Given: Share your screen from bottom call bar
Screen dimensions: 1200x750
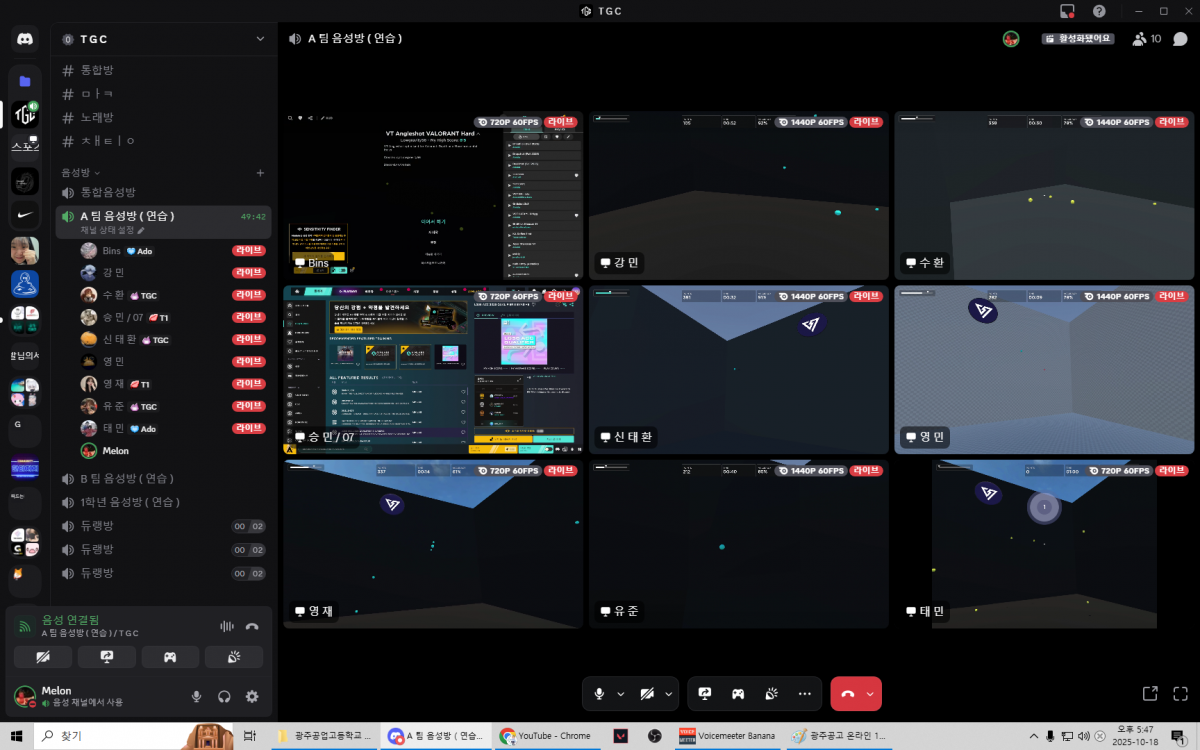Looking at the screenshot, I should [705, 693].
